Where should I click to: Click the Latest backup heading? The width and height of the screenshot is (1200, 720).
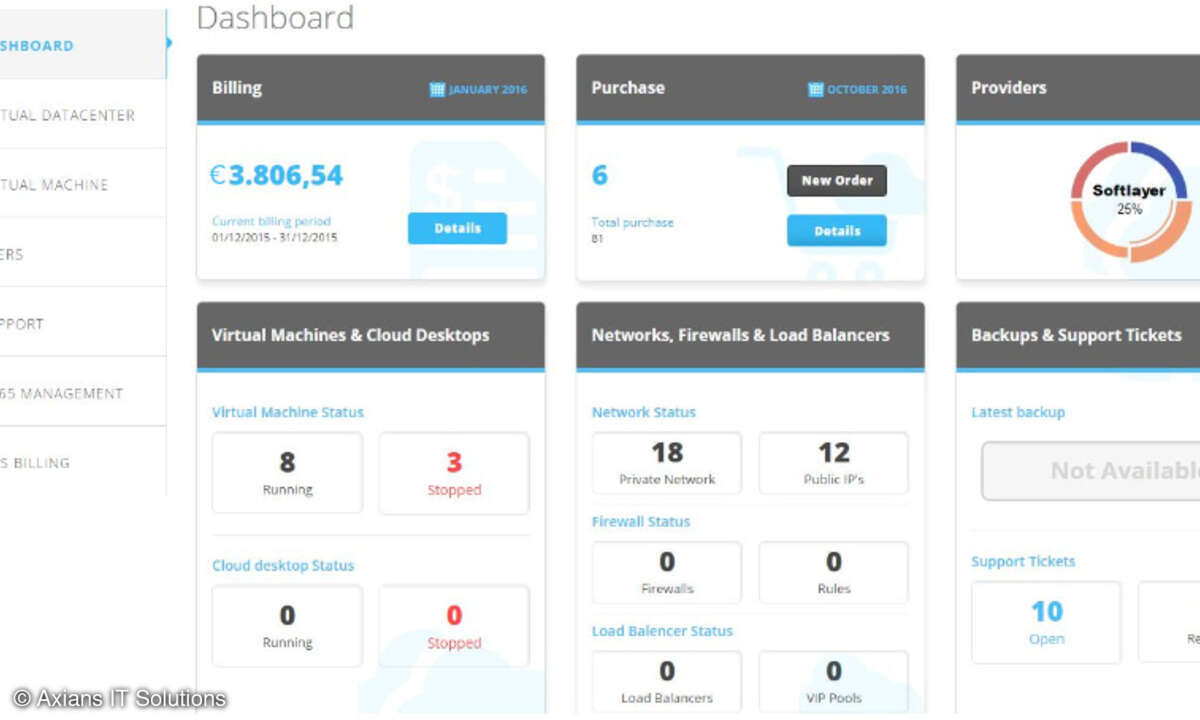coord(1018,412)
